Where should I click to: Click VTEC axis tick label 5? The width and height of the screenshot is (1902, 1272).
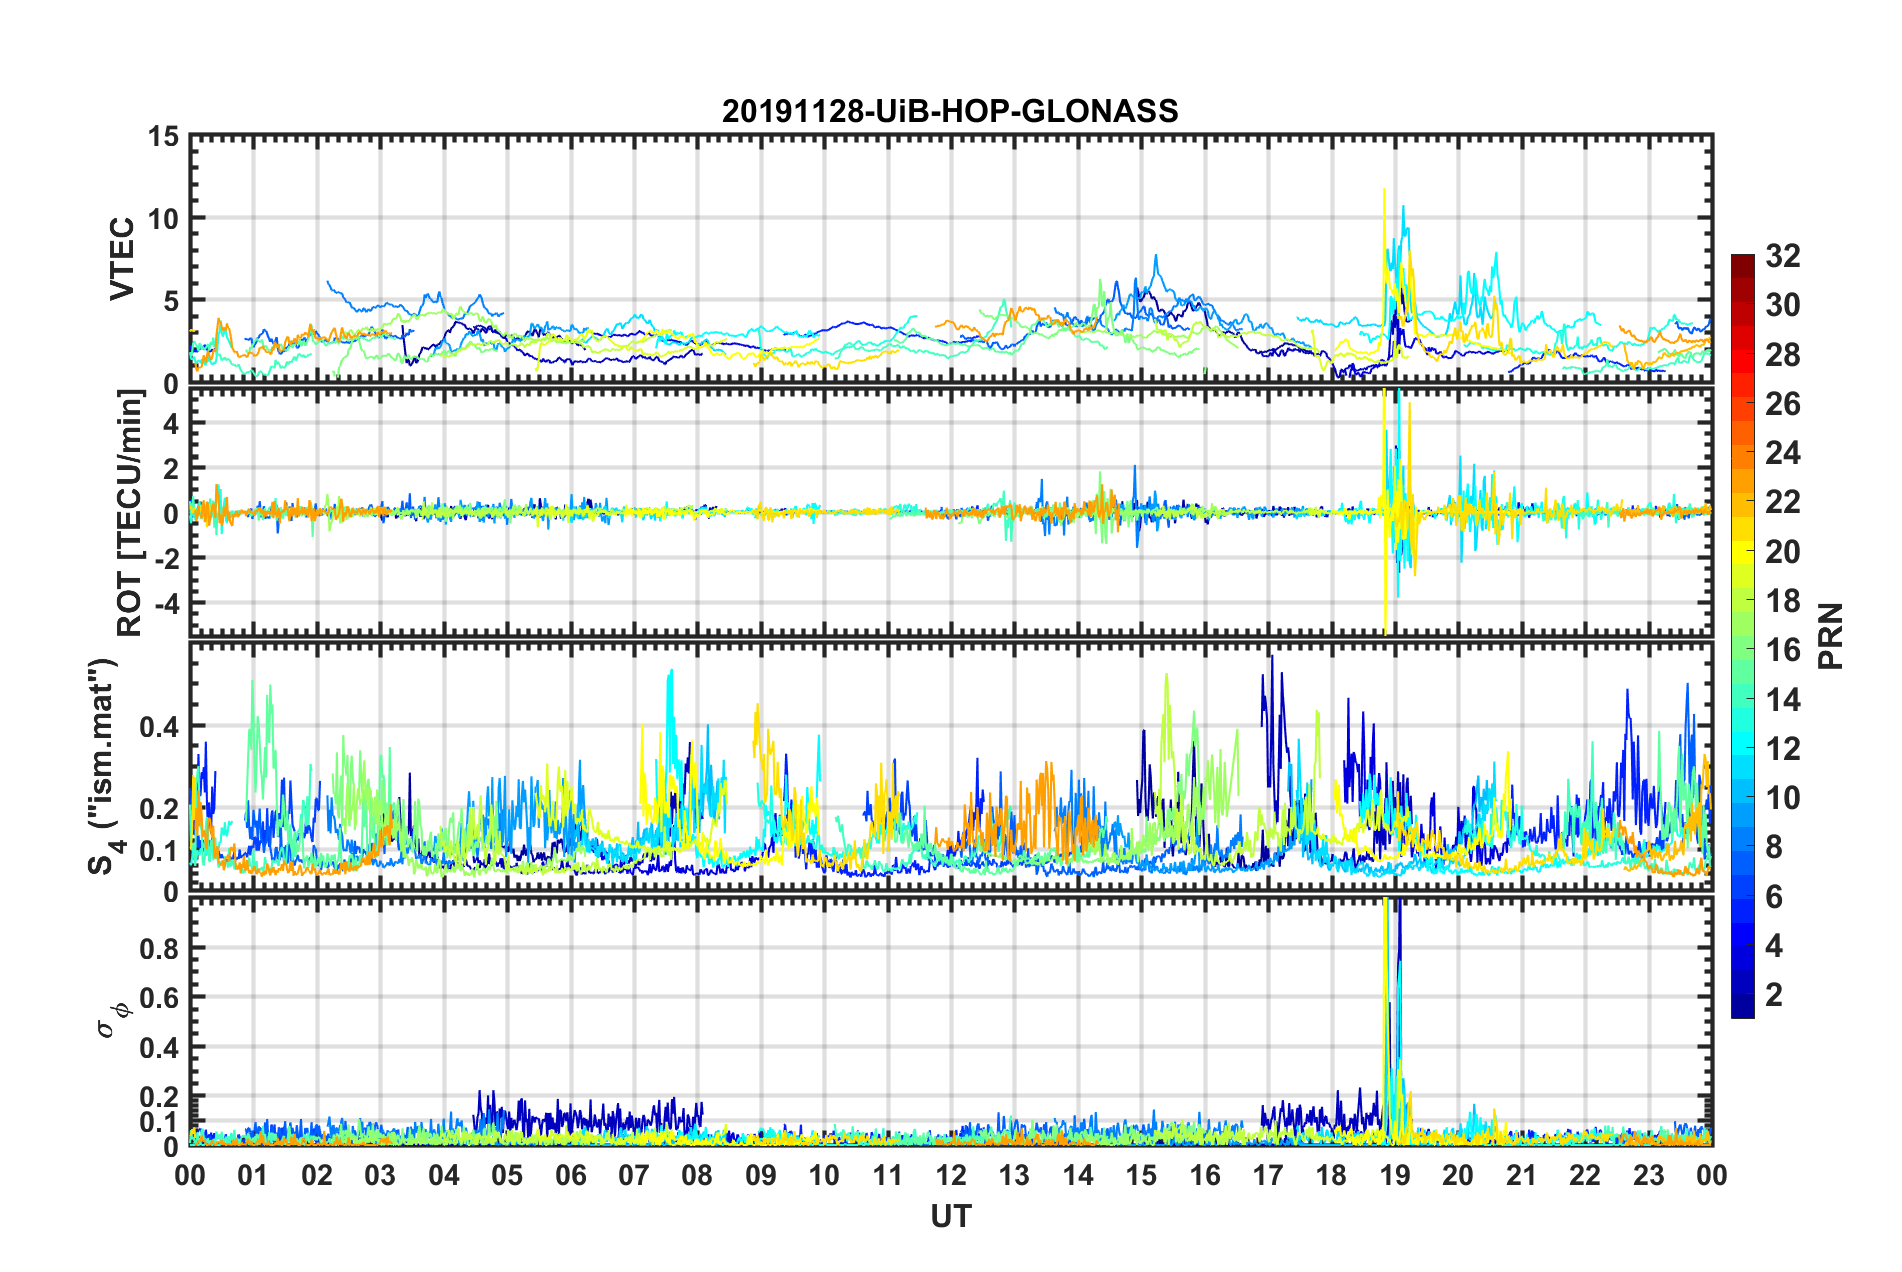click(x=171, y=301)
